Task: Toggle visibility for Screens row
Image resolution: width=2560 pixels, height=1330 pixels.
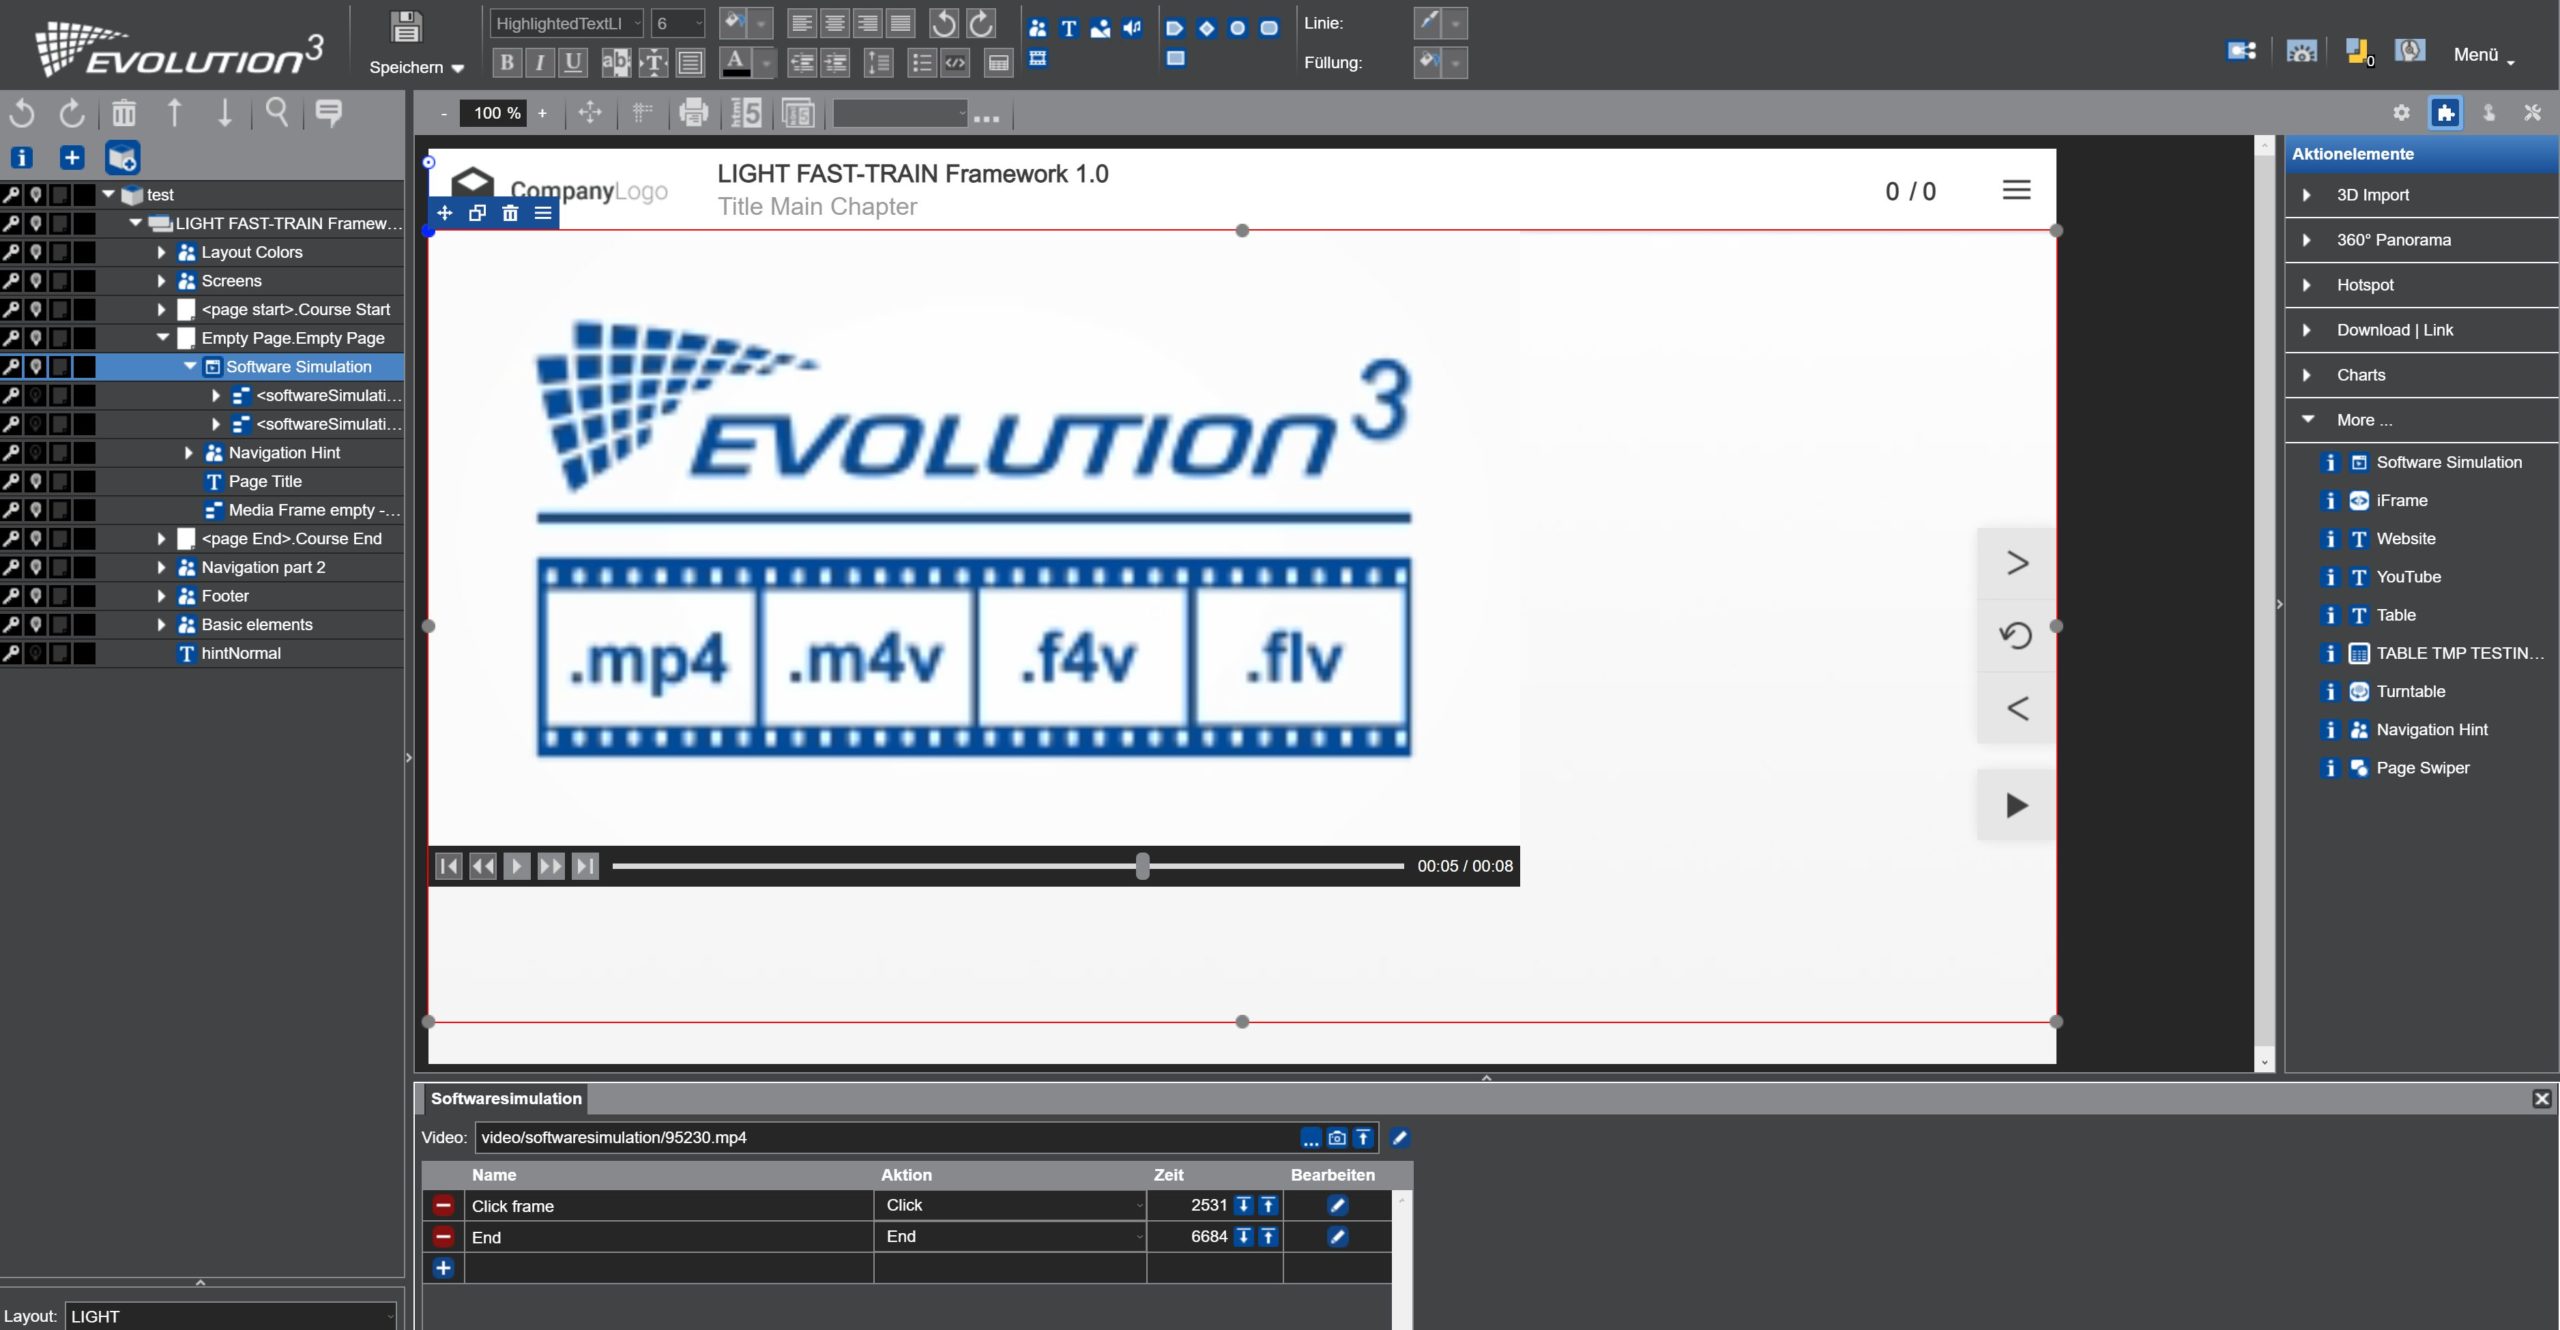Action: click(35, 281)
